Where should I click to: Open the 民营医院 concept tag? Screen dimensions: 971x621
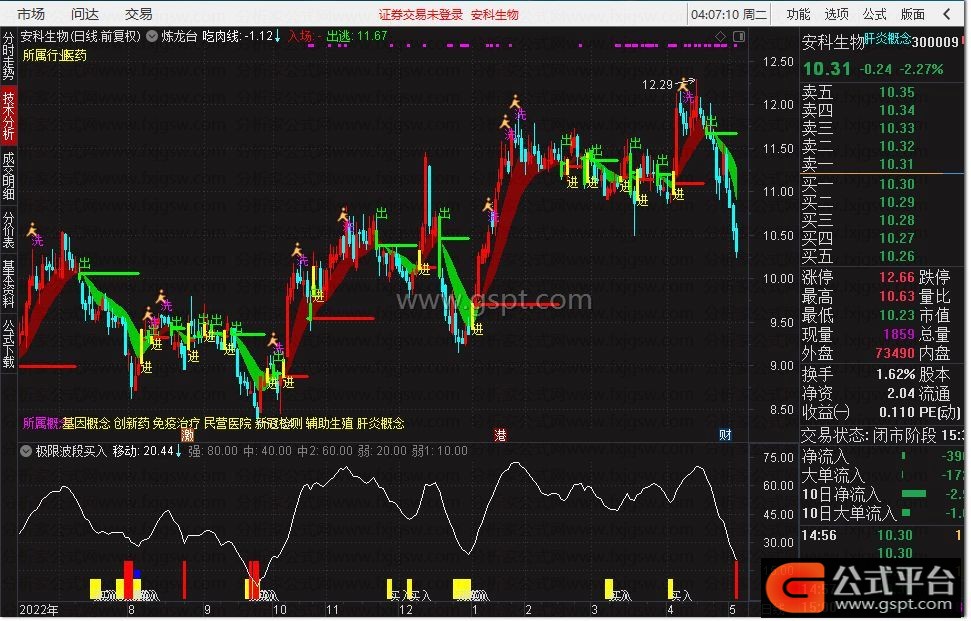point(228,423)
